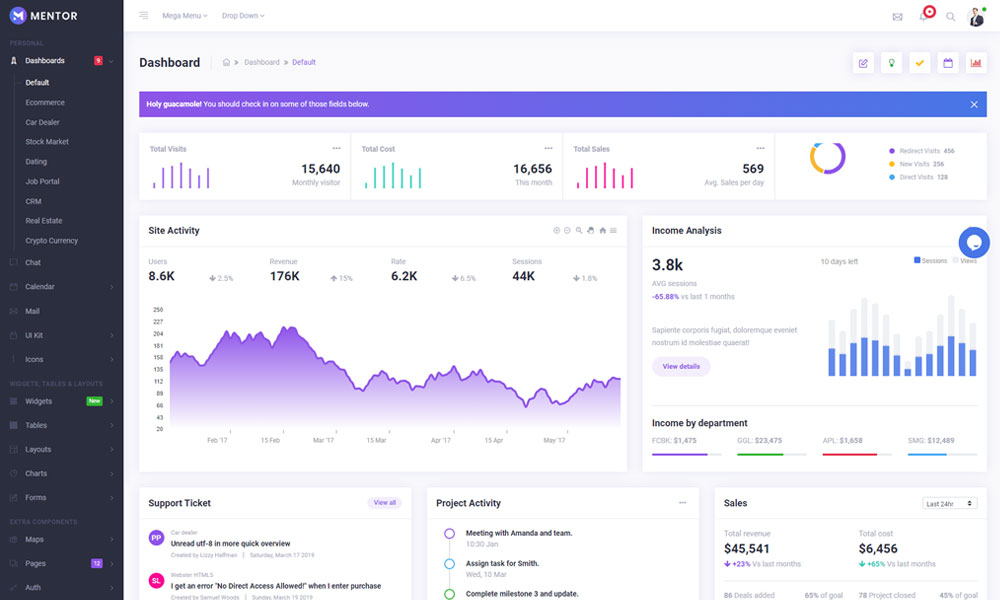Screen dimensions: 1000x600
Task: Reset Site Activity chart with home icon
Action: click(x=602, y=231)
